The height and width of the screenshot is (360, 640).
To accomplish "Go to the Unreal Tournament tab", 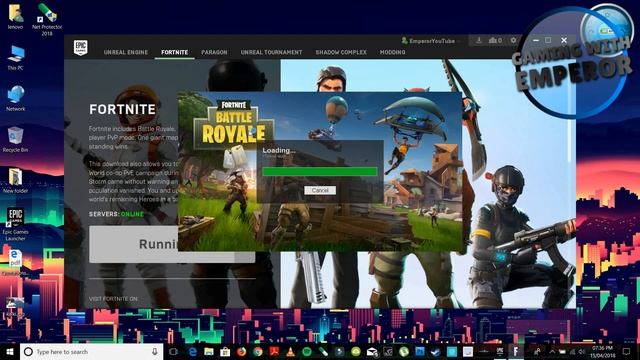I will (x=271, y=52).
